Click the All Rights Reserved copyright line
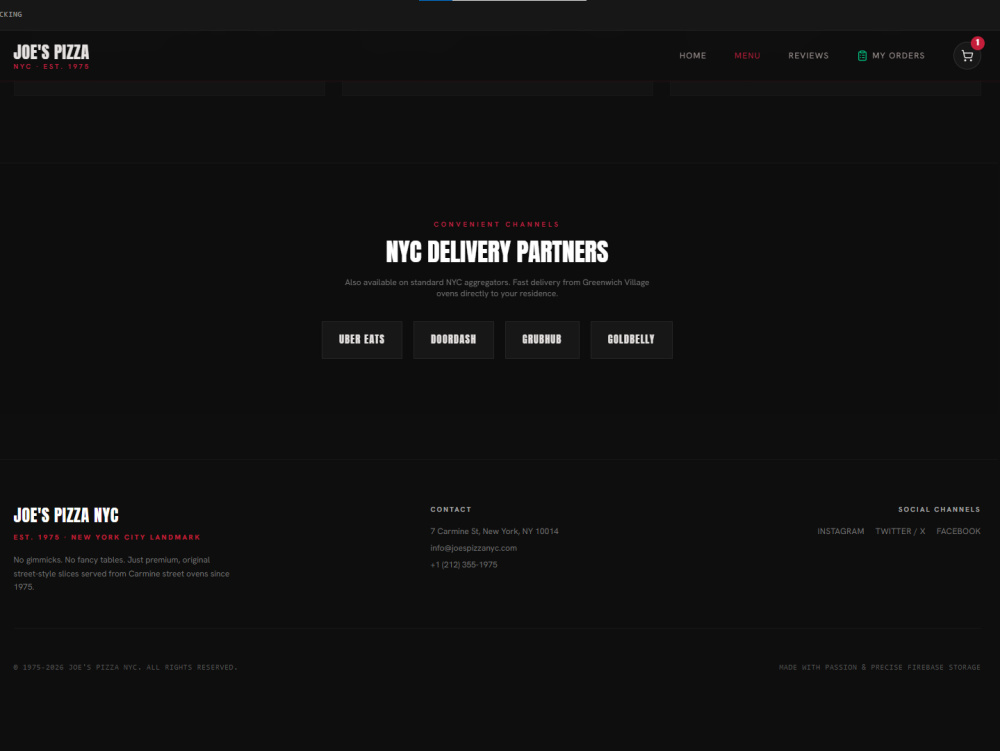Screen dimensions: 1000x751 point(126,667)
